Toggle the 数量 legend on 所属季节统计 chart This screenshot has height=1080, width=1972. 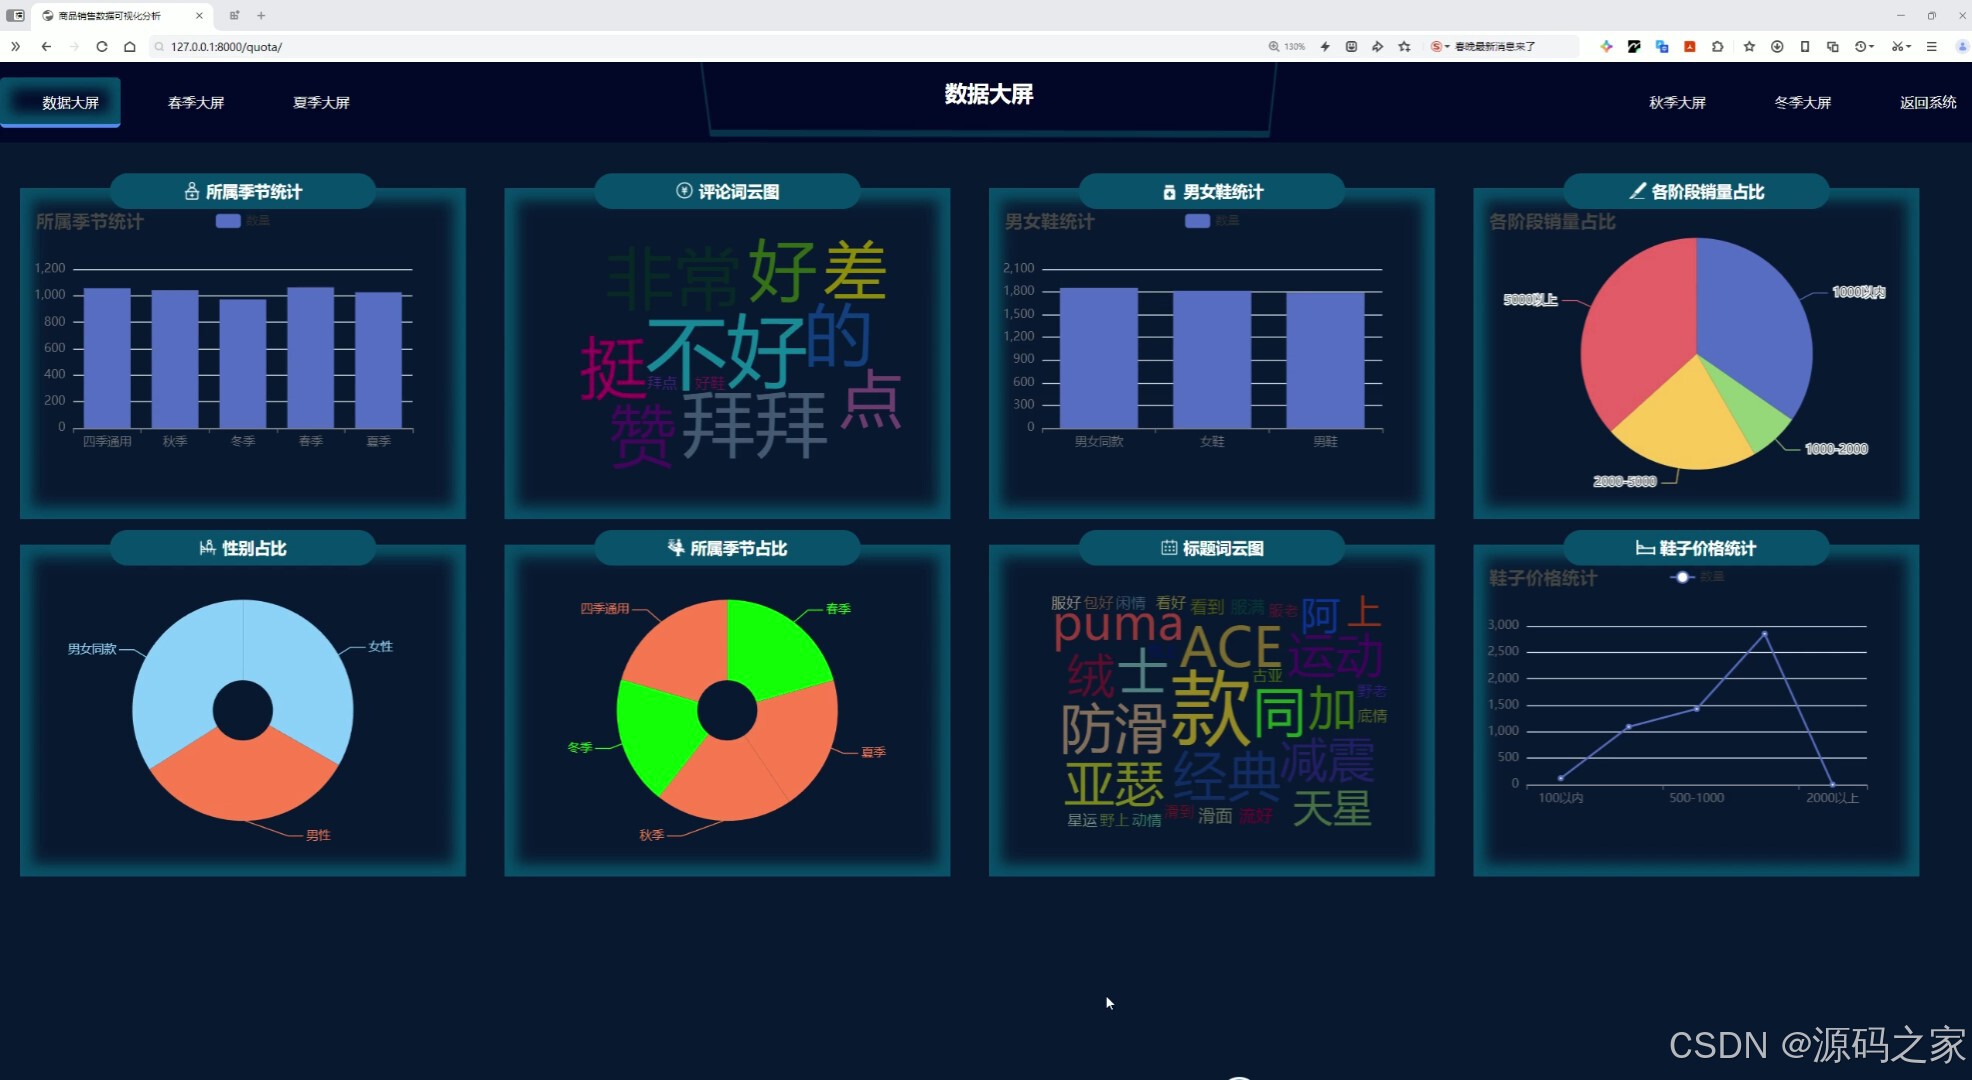coord(228,221)
